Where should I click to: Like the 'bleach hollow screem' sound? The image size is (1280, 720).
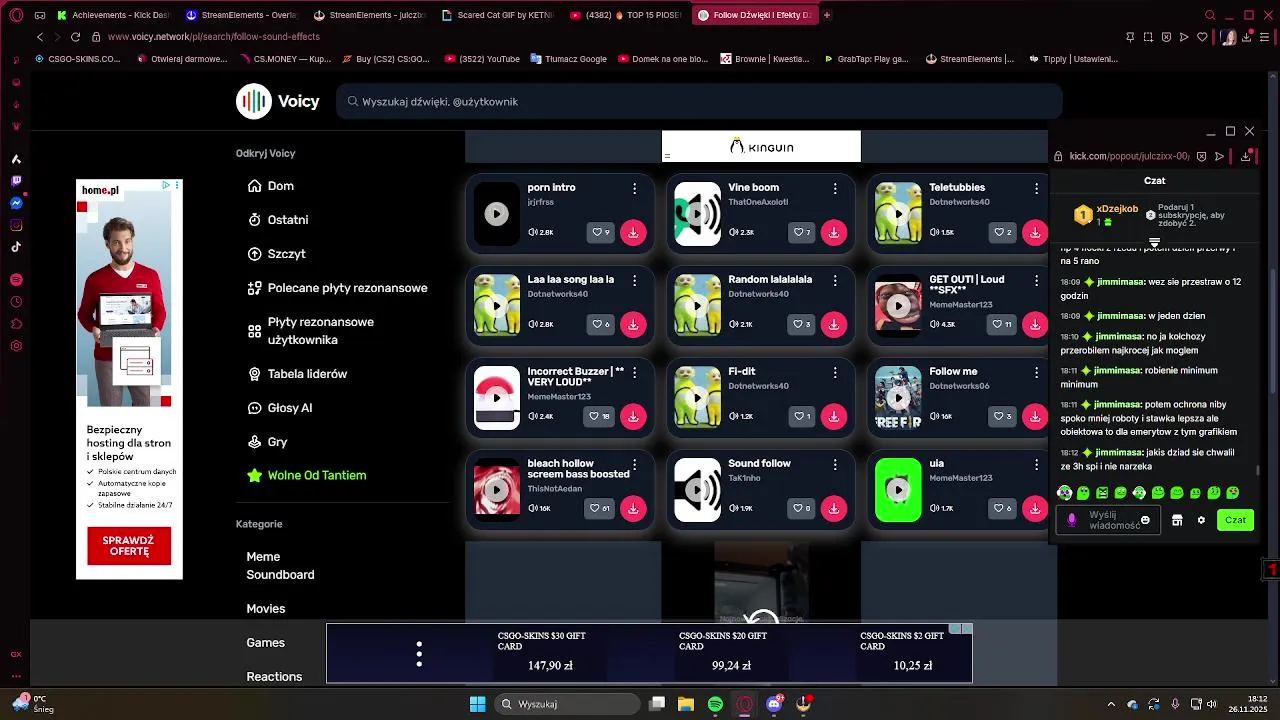point(600,508)
